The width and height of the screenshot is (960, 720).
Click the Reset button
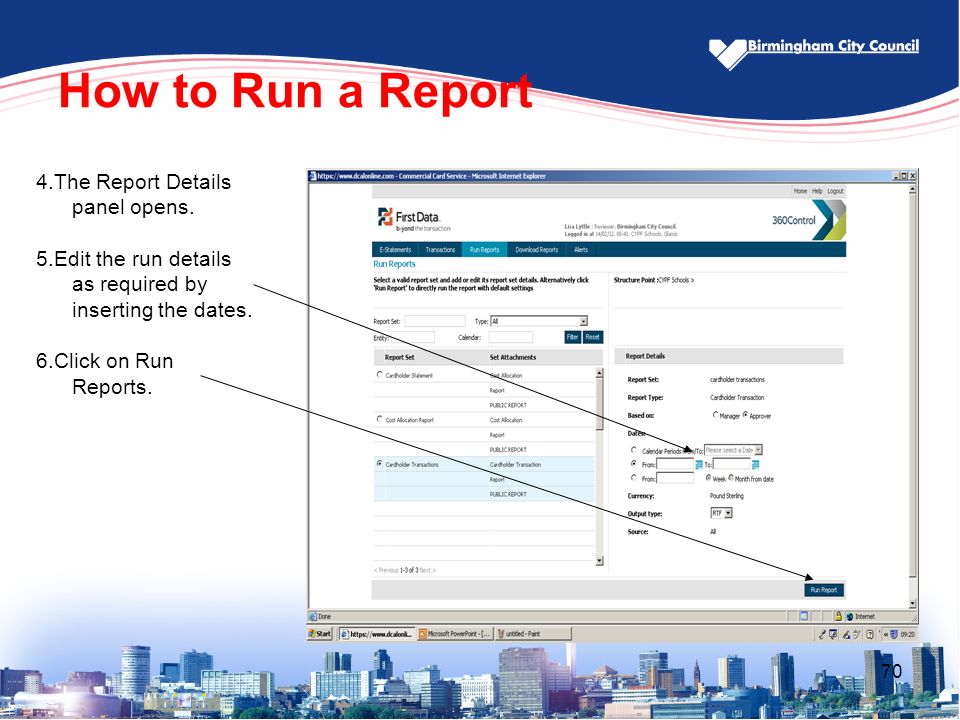592,337
